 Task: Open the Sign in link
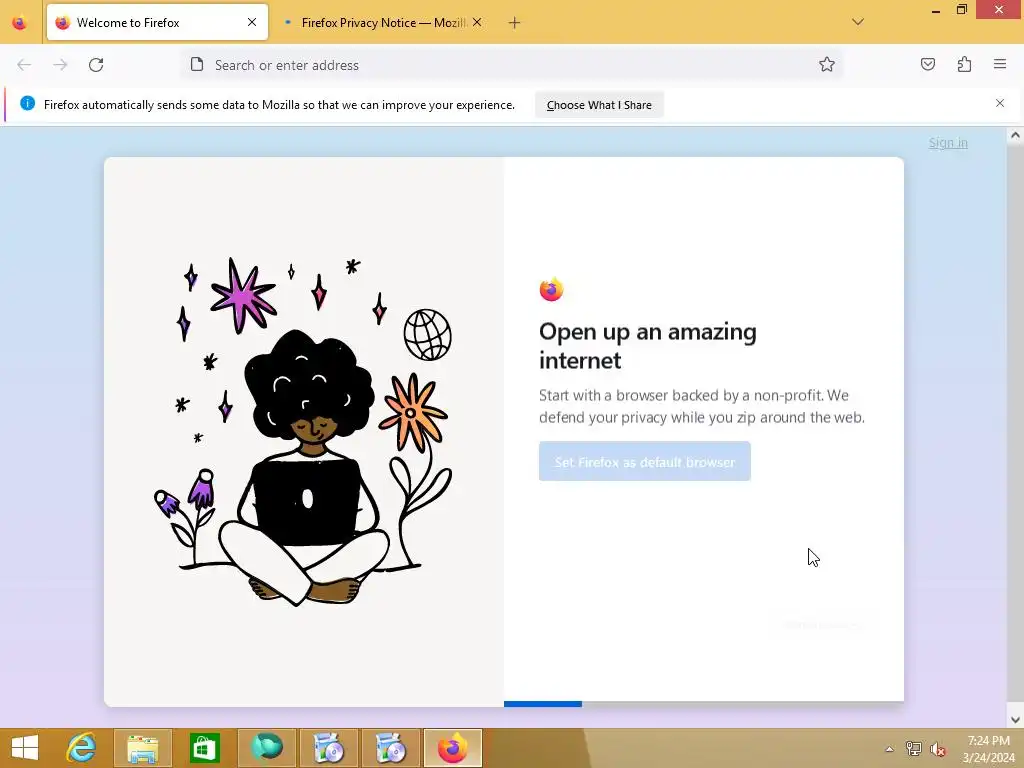[x=948, y=142]
